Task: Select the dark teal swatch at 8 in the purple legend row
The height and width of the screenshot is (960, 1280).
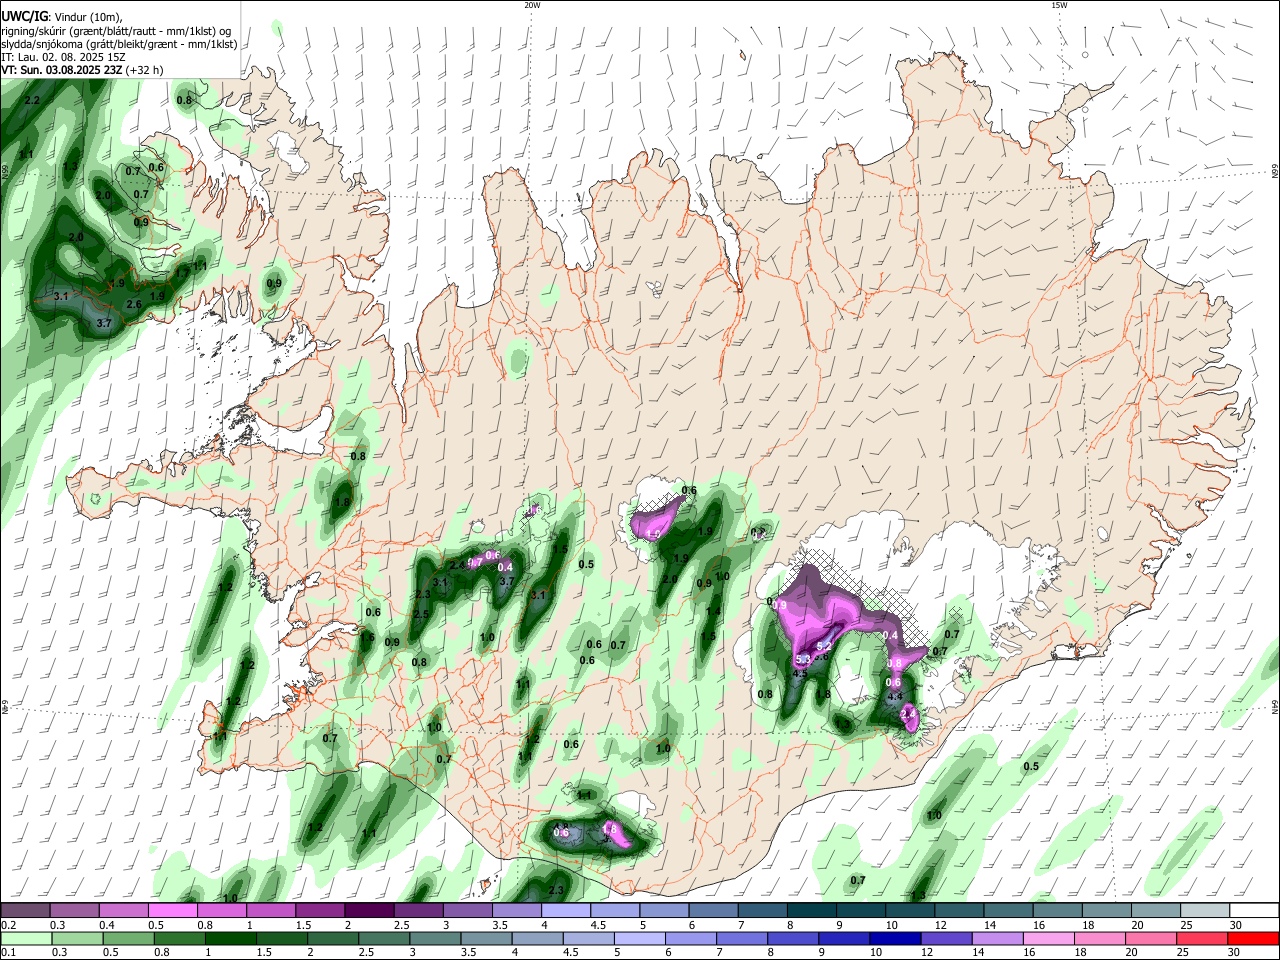Action: 812,911
